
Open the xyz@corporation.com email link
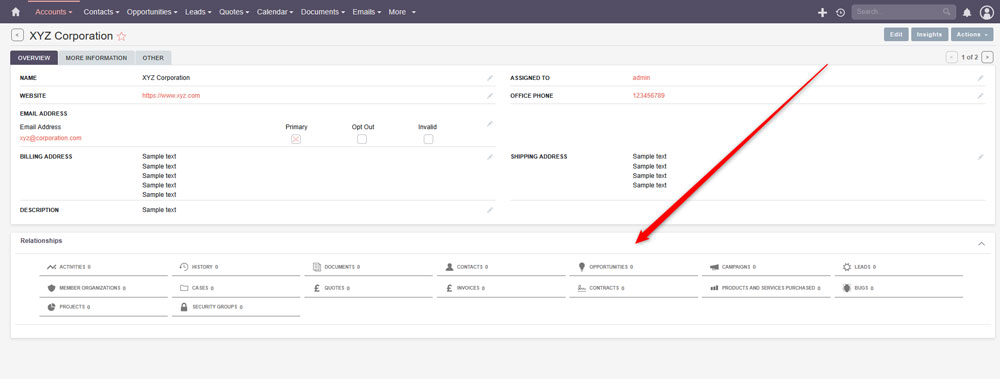click(x=50, y=138)
